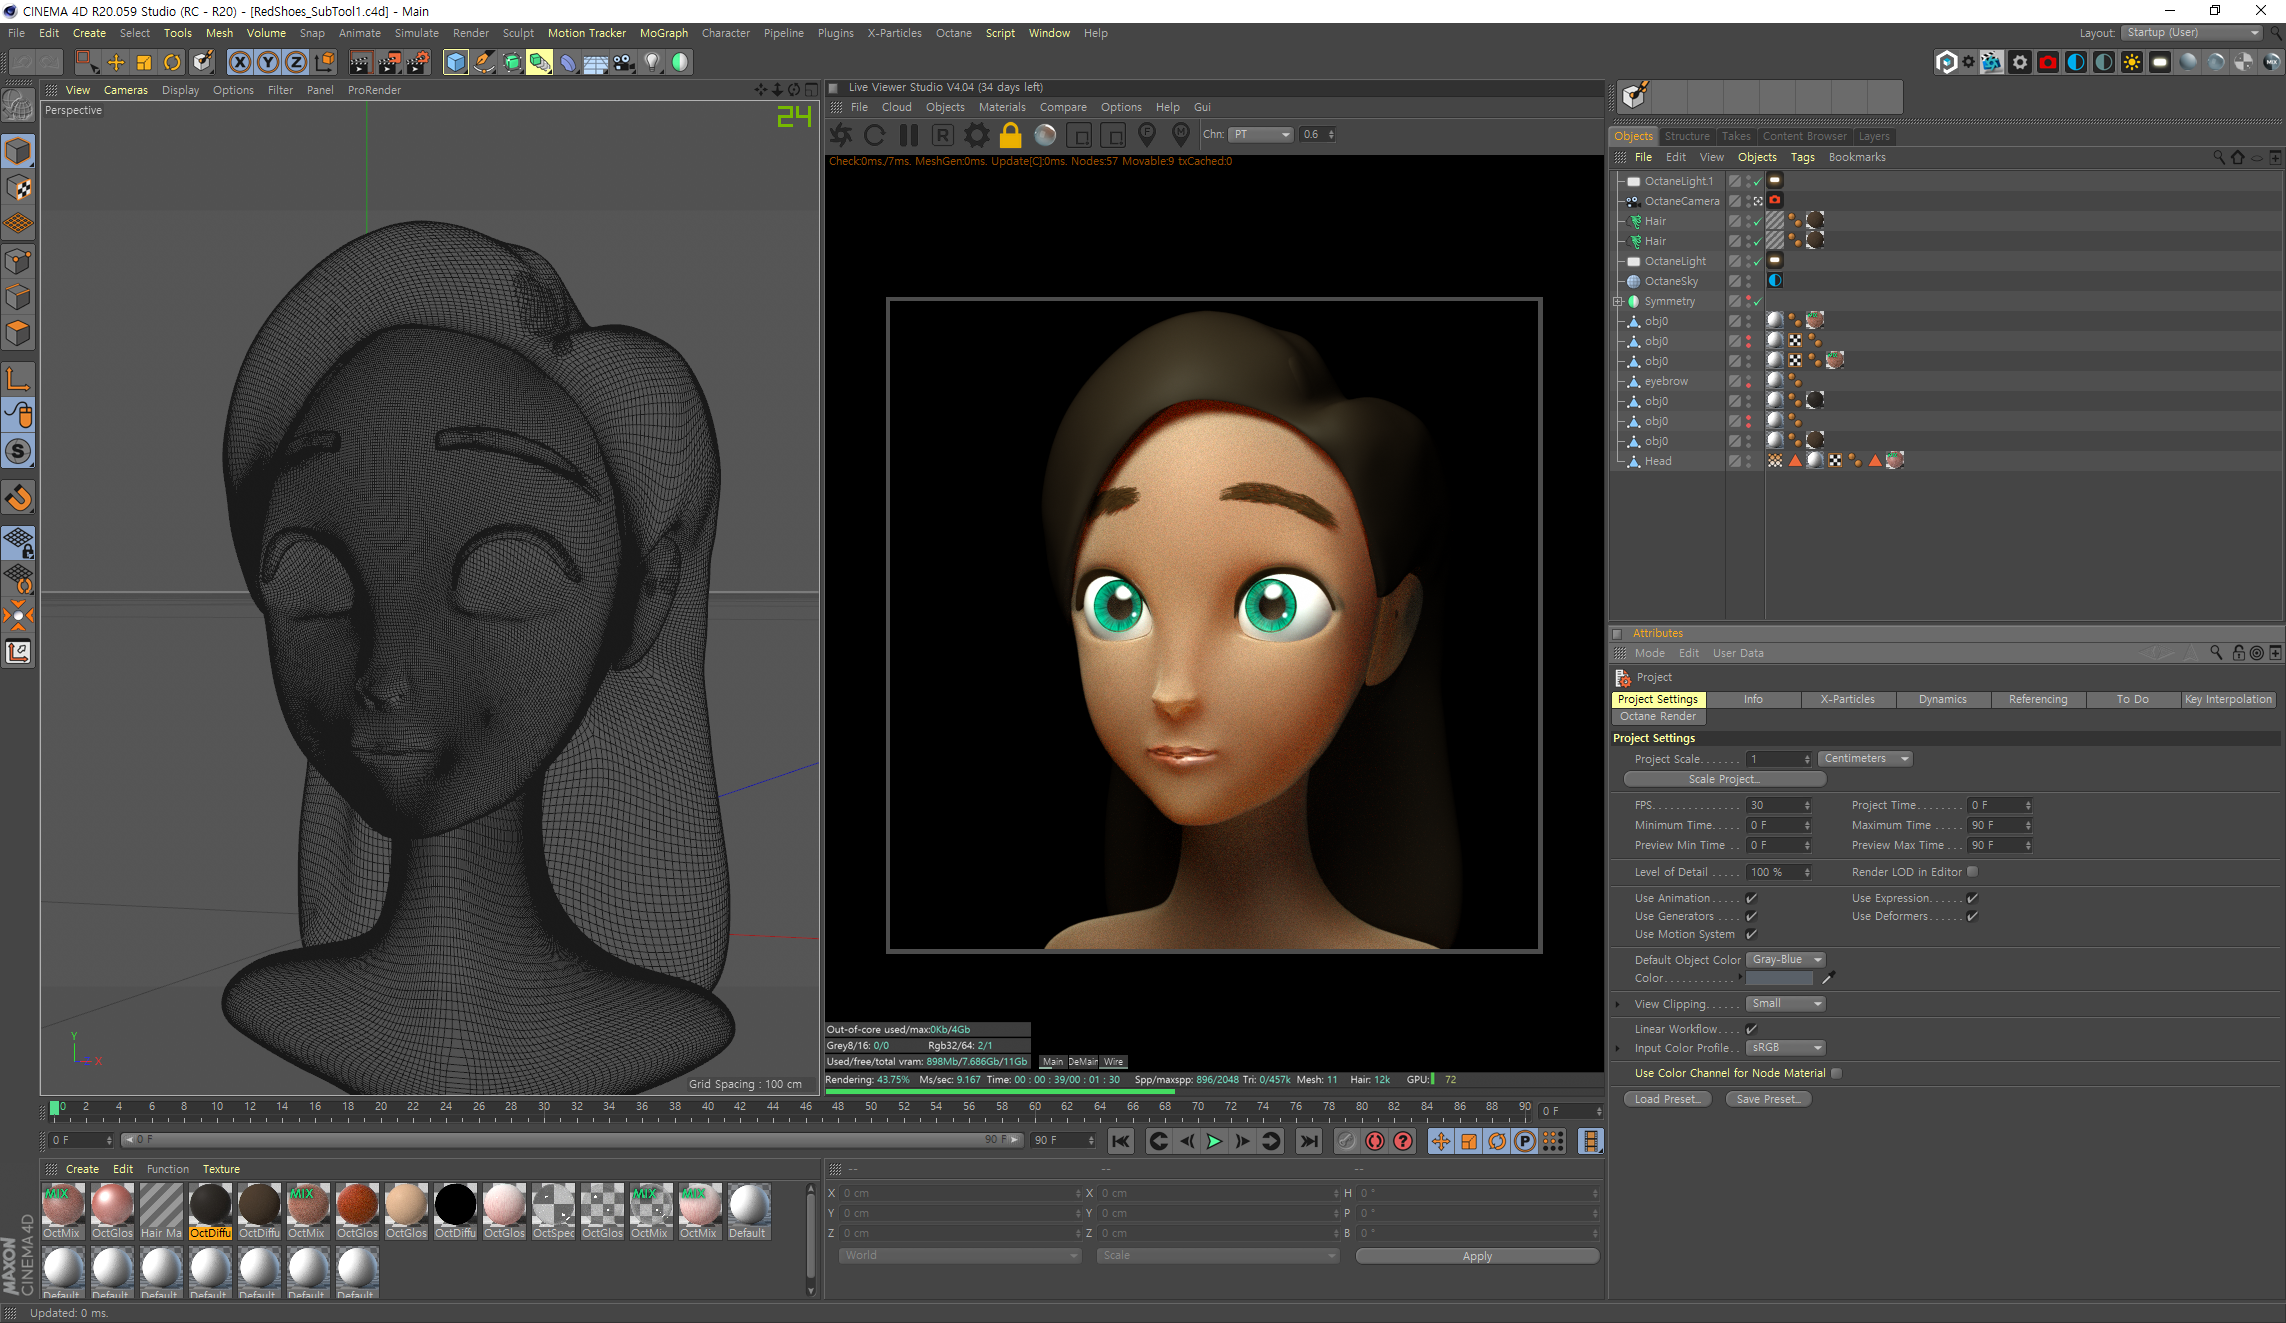This screenshot has width=2286, height=1323.
Task: Switch to the Octane Render tab
Action: pyautogui.click(x=1658, y=717)
